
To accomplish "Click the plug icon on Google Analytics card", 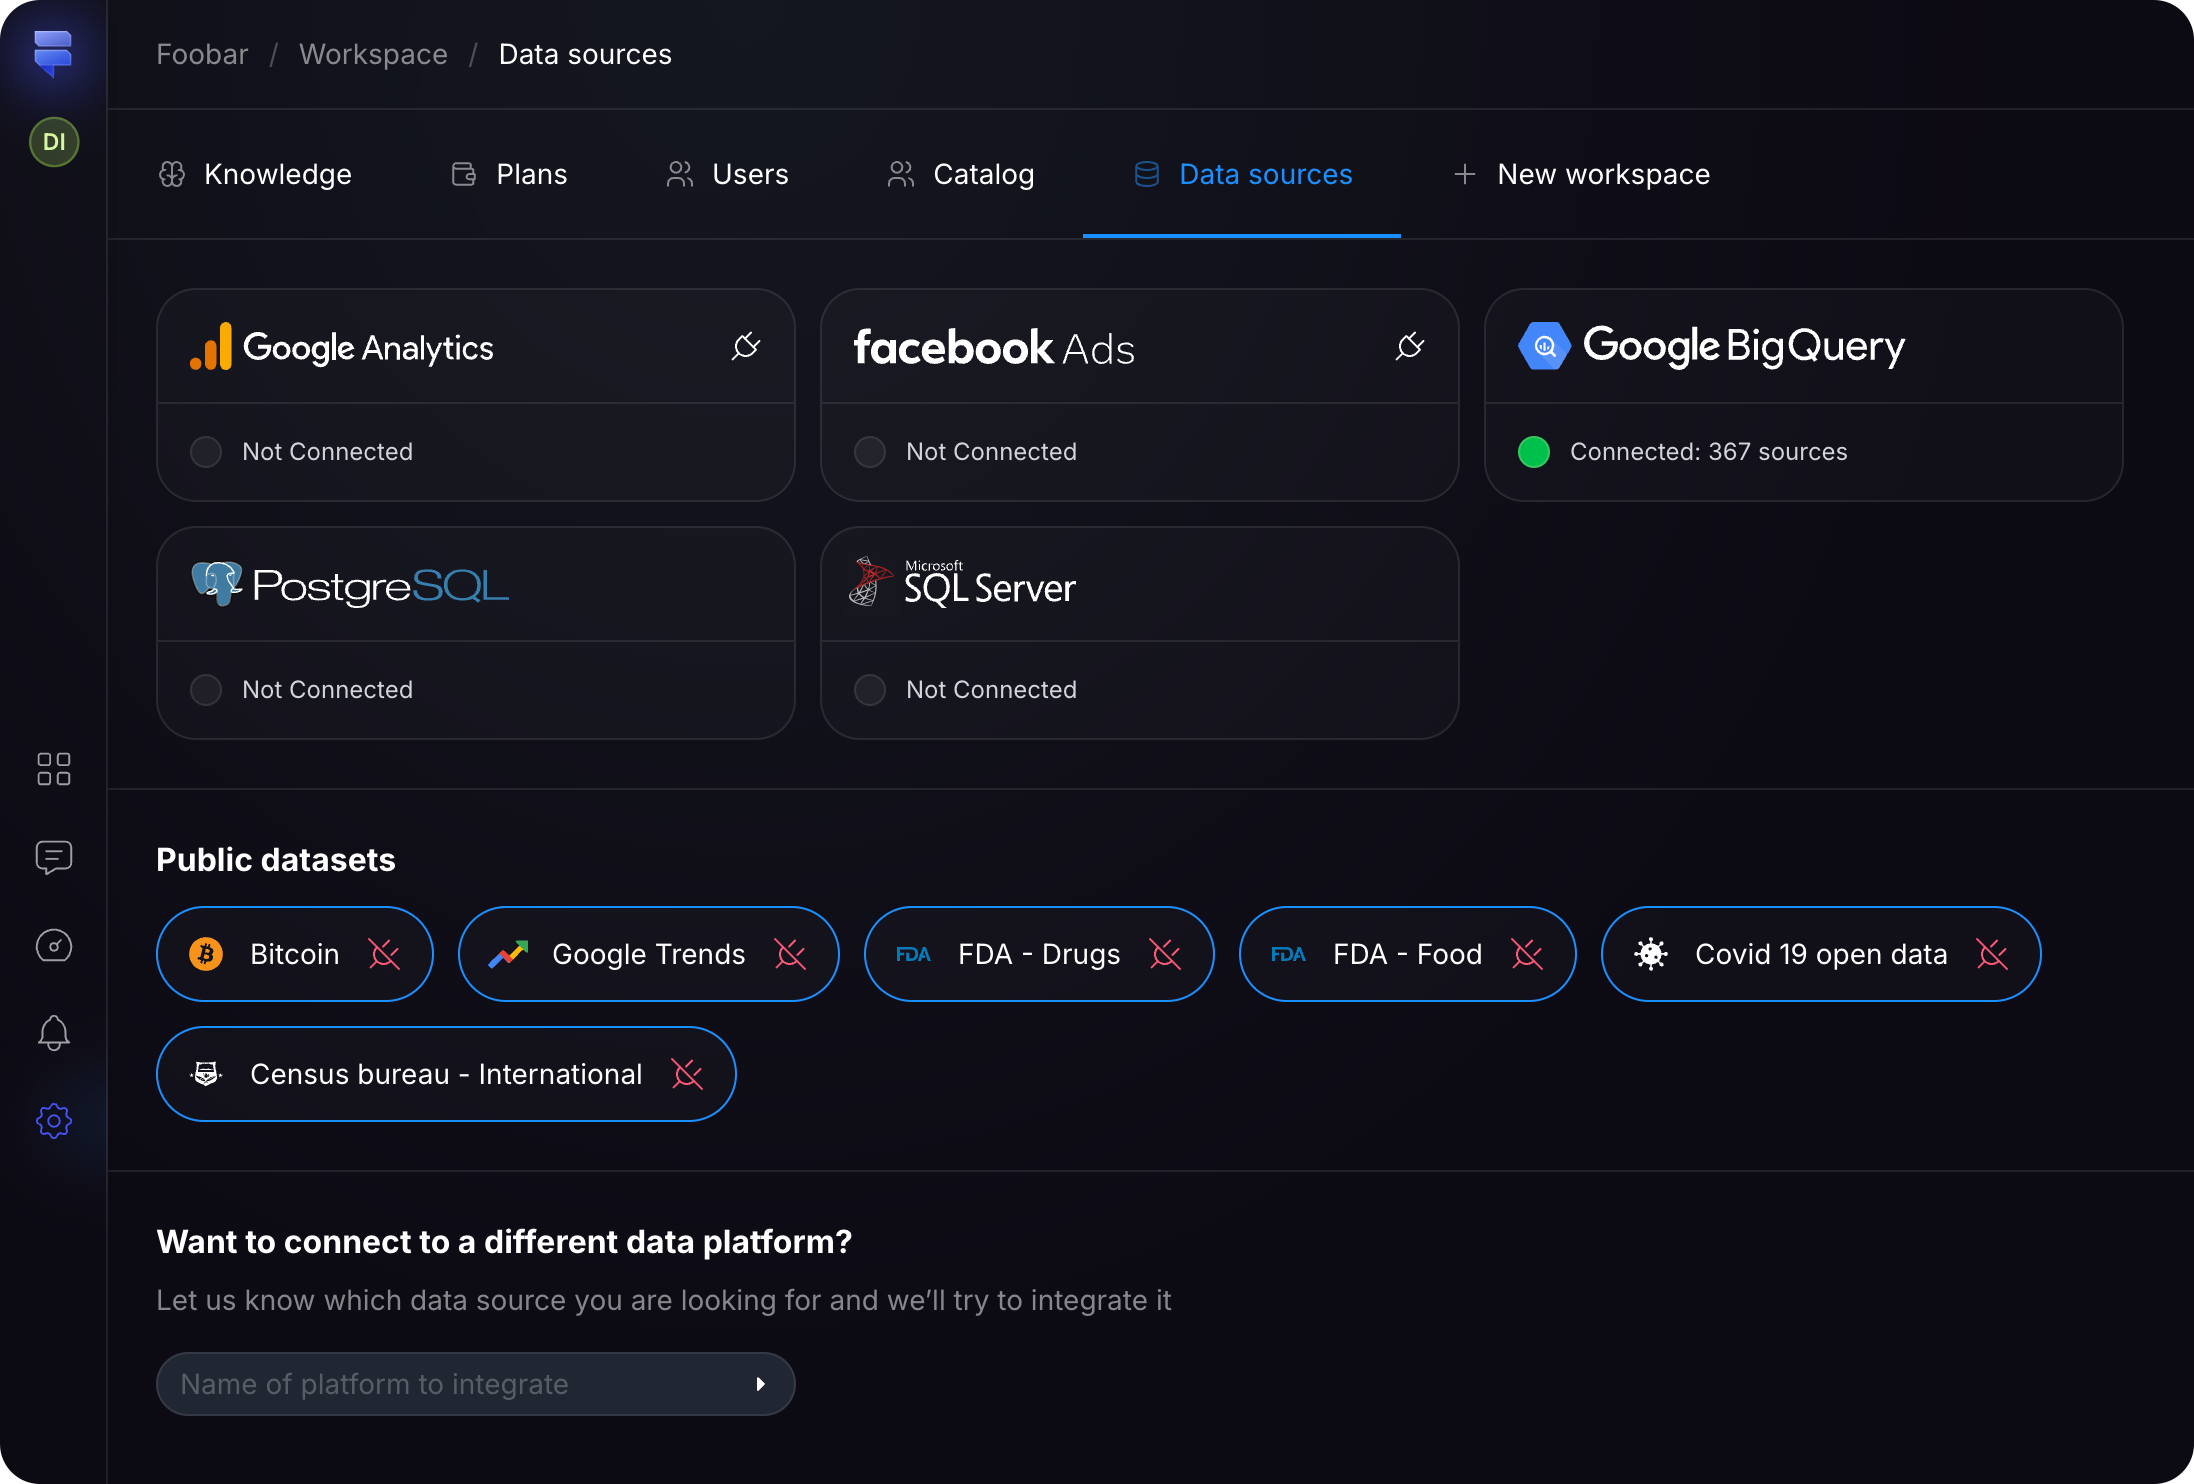I will 746,347.
